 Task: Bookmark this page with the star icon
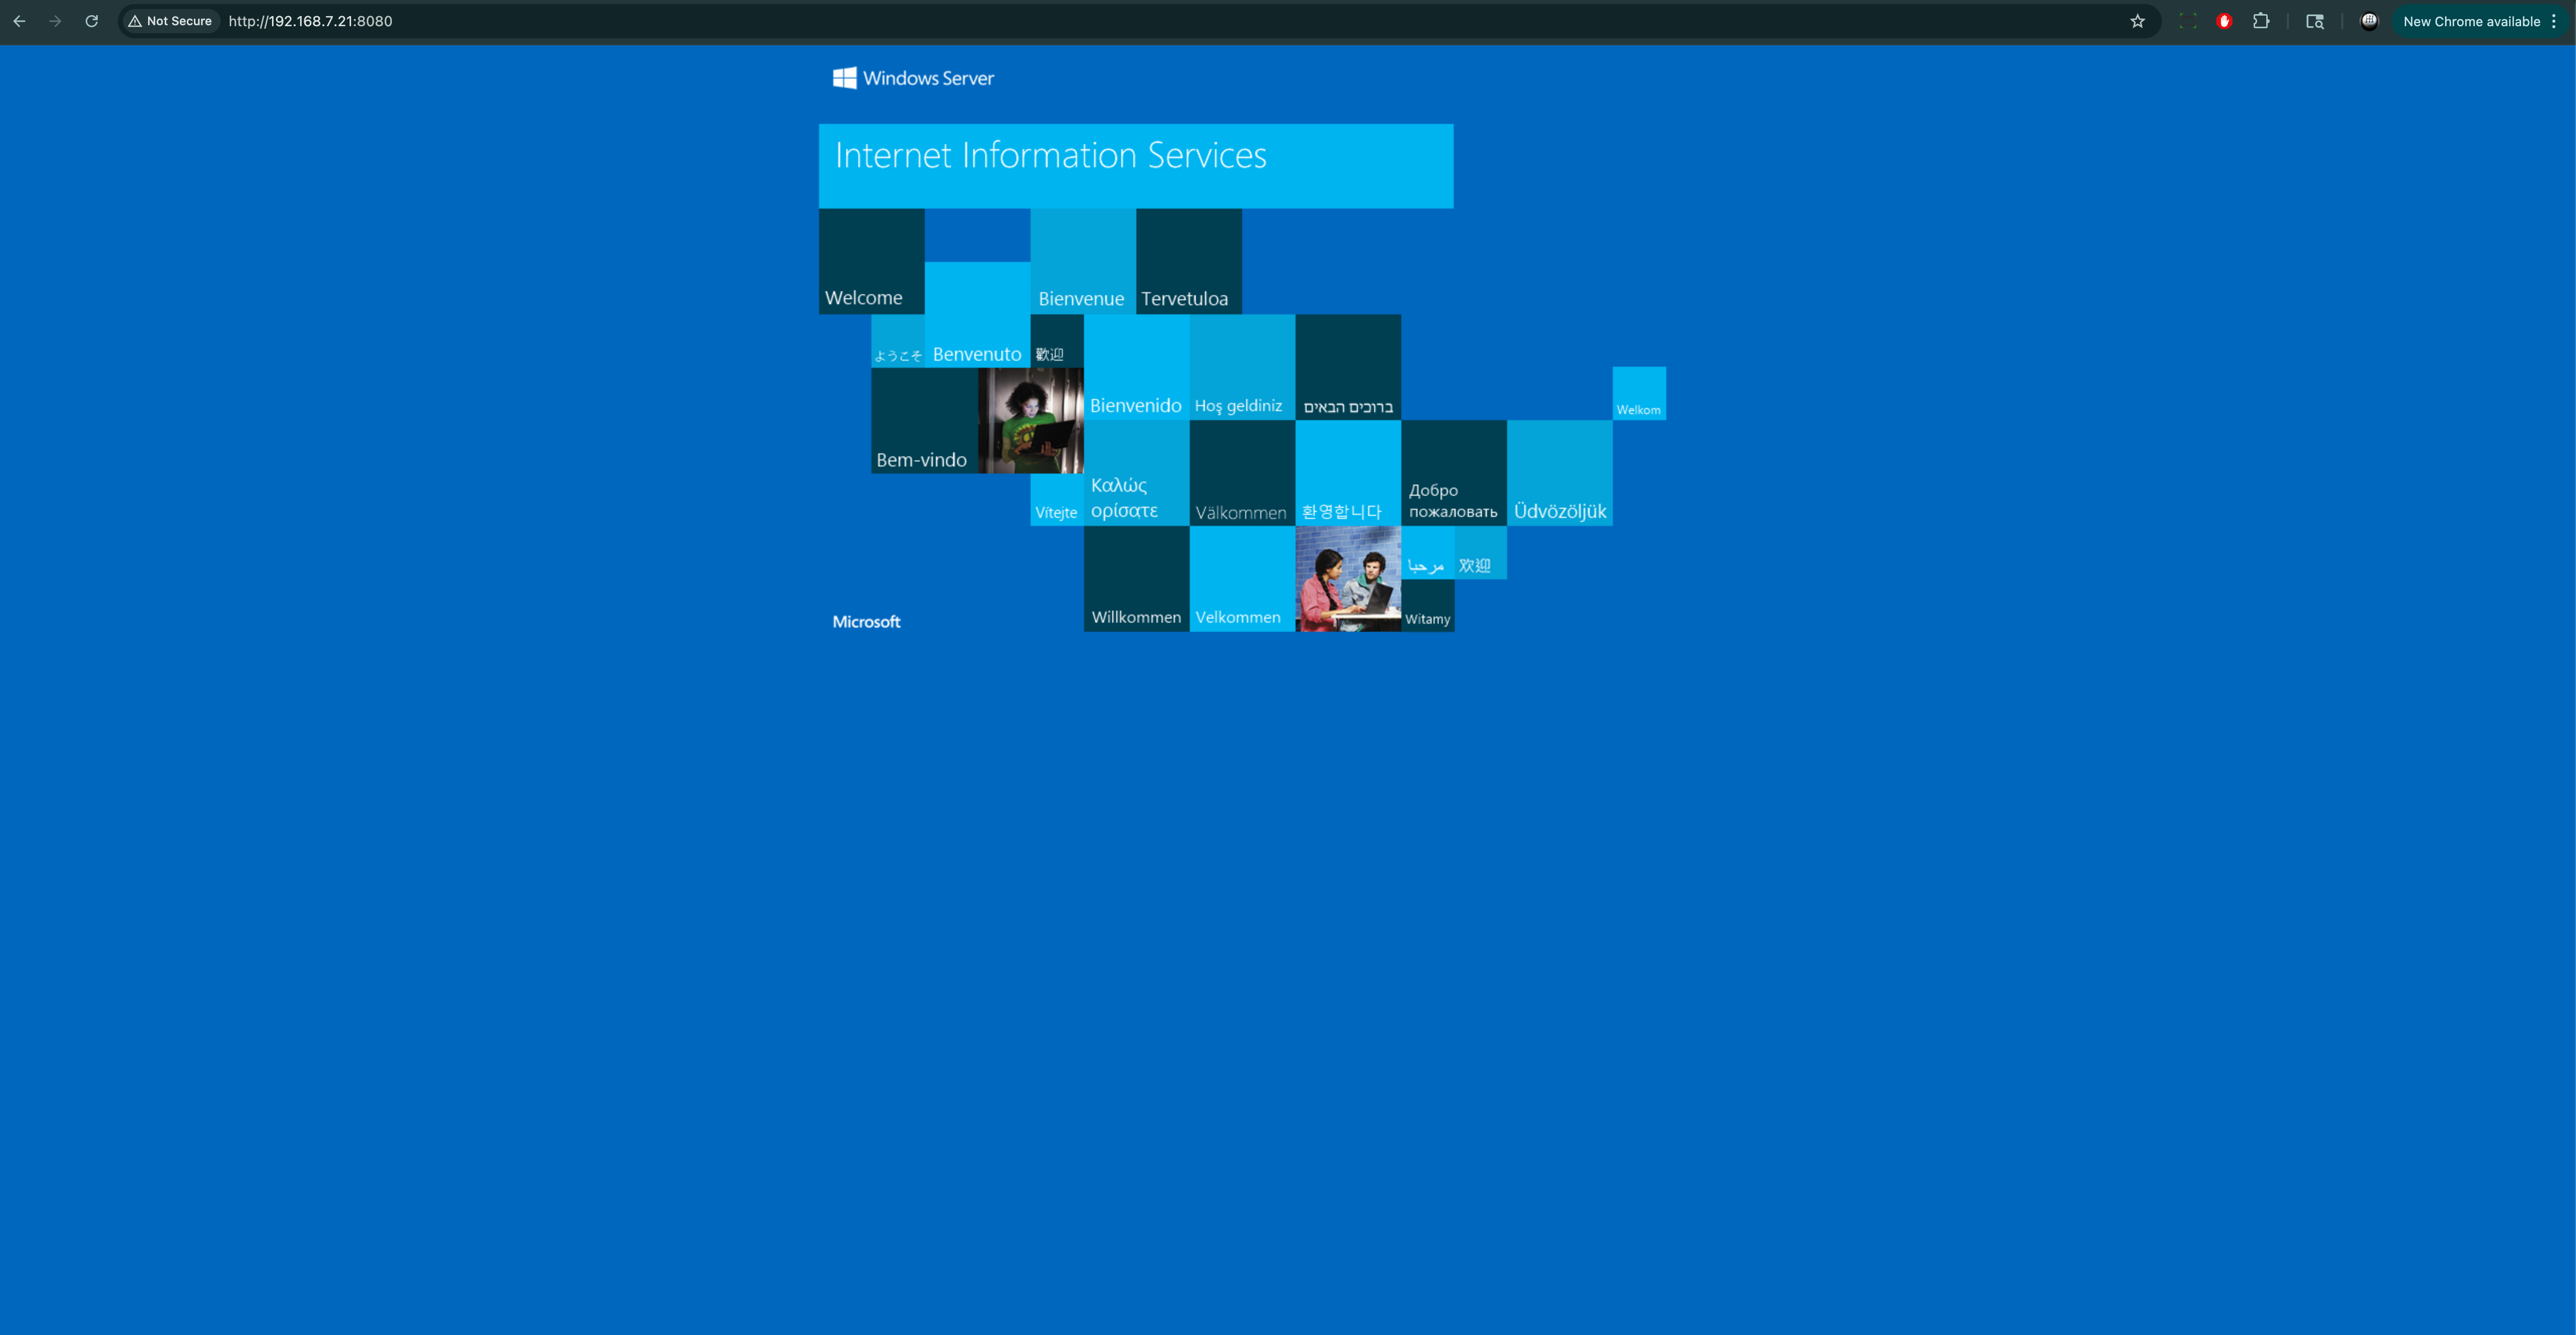coord(2137,21)
